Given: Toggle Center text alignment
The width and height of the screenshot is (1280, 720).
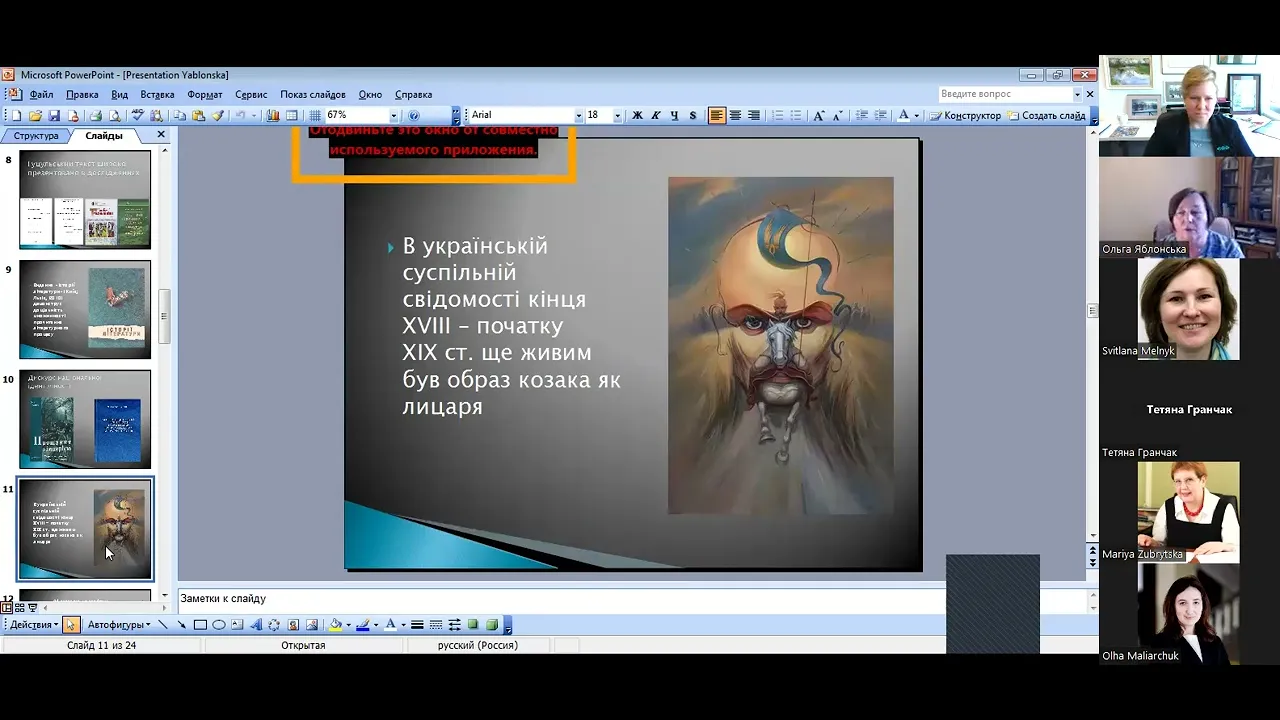Looking at the screenshot, I should pyautogui.click(x=735, y=116).
